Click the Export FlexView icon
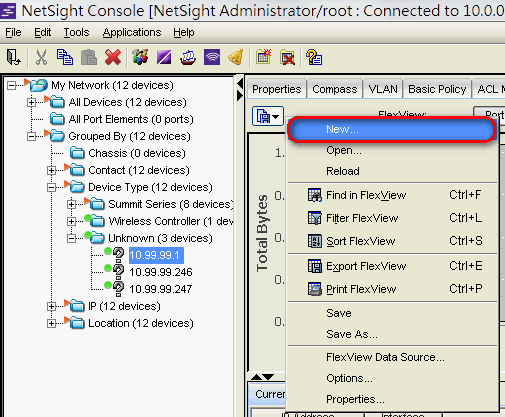The image size is (505, 417). [x=315, y=266]
